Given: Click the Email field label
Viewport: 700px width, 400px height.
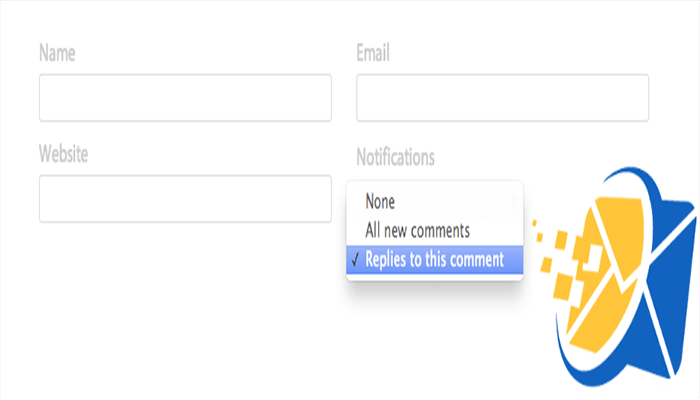Looking at the screenshot, I should pos(372,53).
